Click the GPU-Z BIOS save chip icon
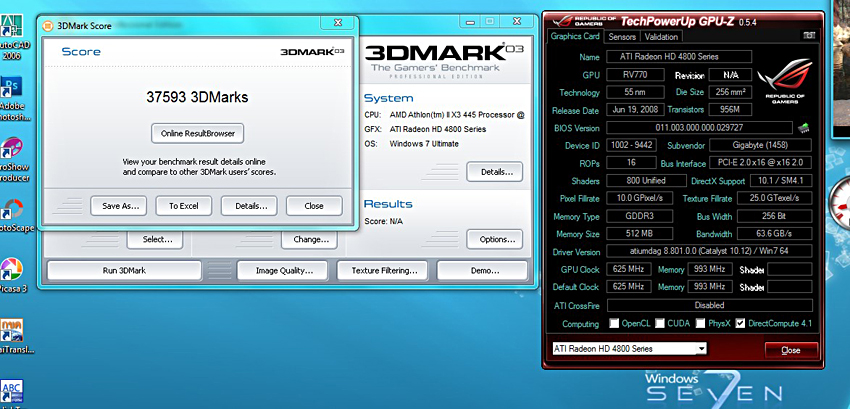Viewport: 850px width, 409px height. [x=803, y=128]
